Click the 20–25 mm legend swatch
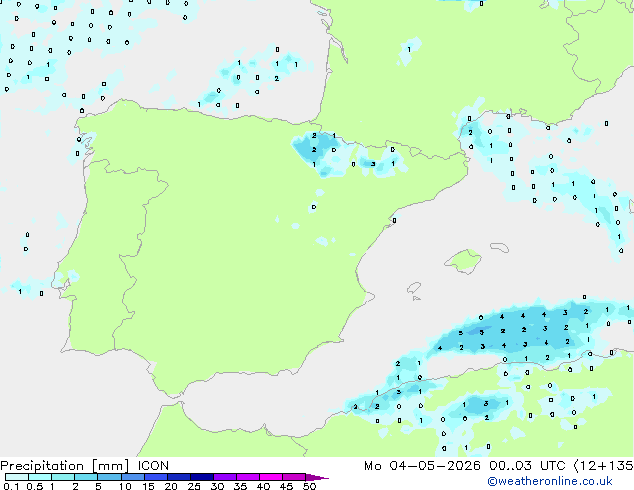634x490 pixels. pos(179,477)
